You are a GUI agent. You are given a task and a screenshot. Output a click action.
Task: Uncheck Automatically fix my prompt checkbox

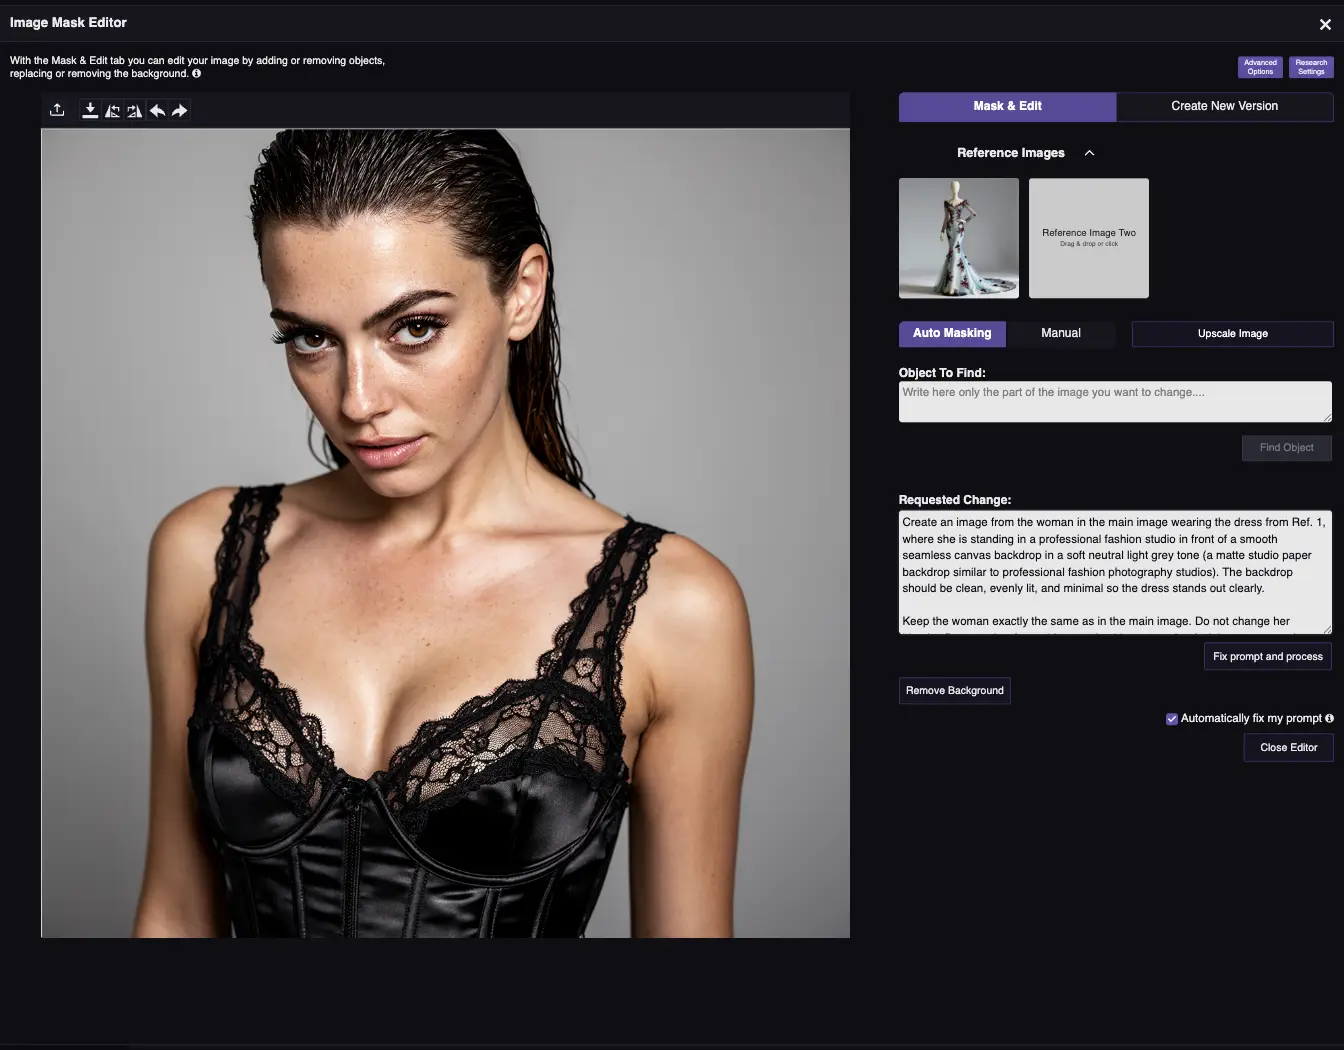point(1171,719)
